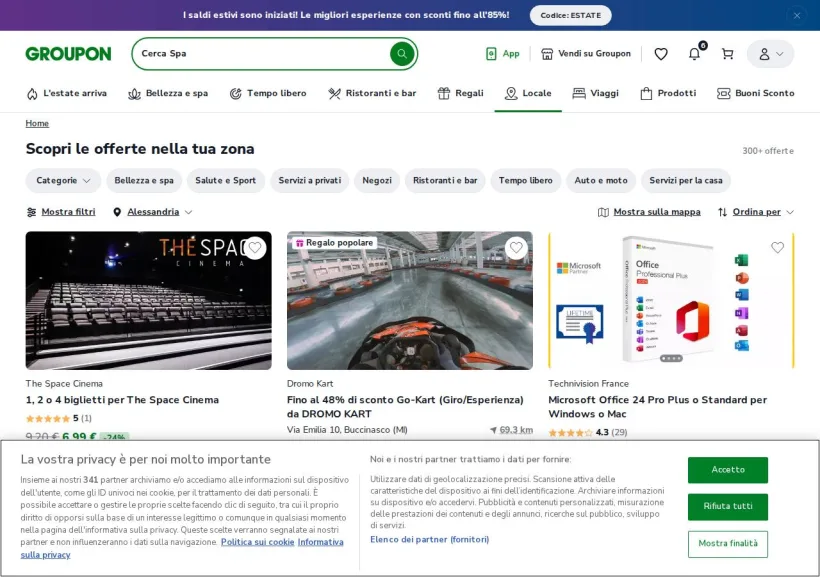
Task: Click the filter sliders icon
Action: click(31, 212)
